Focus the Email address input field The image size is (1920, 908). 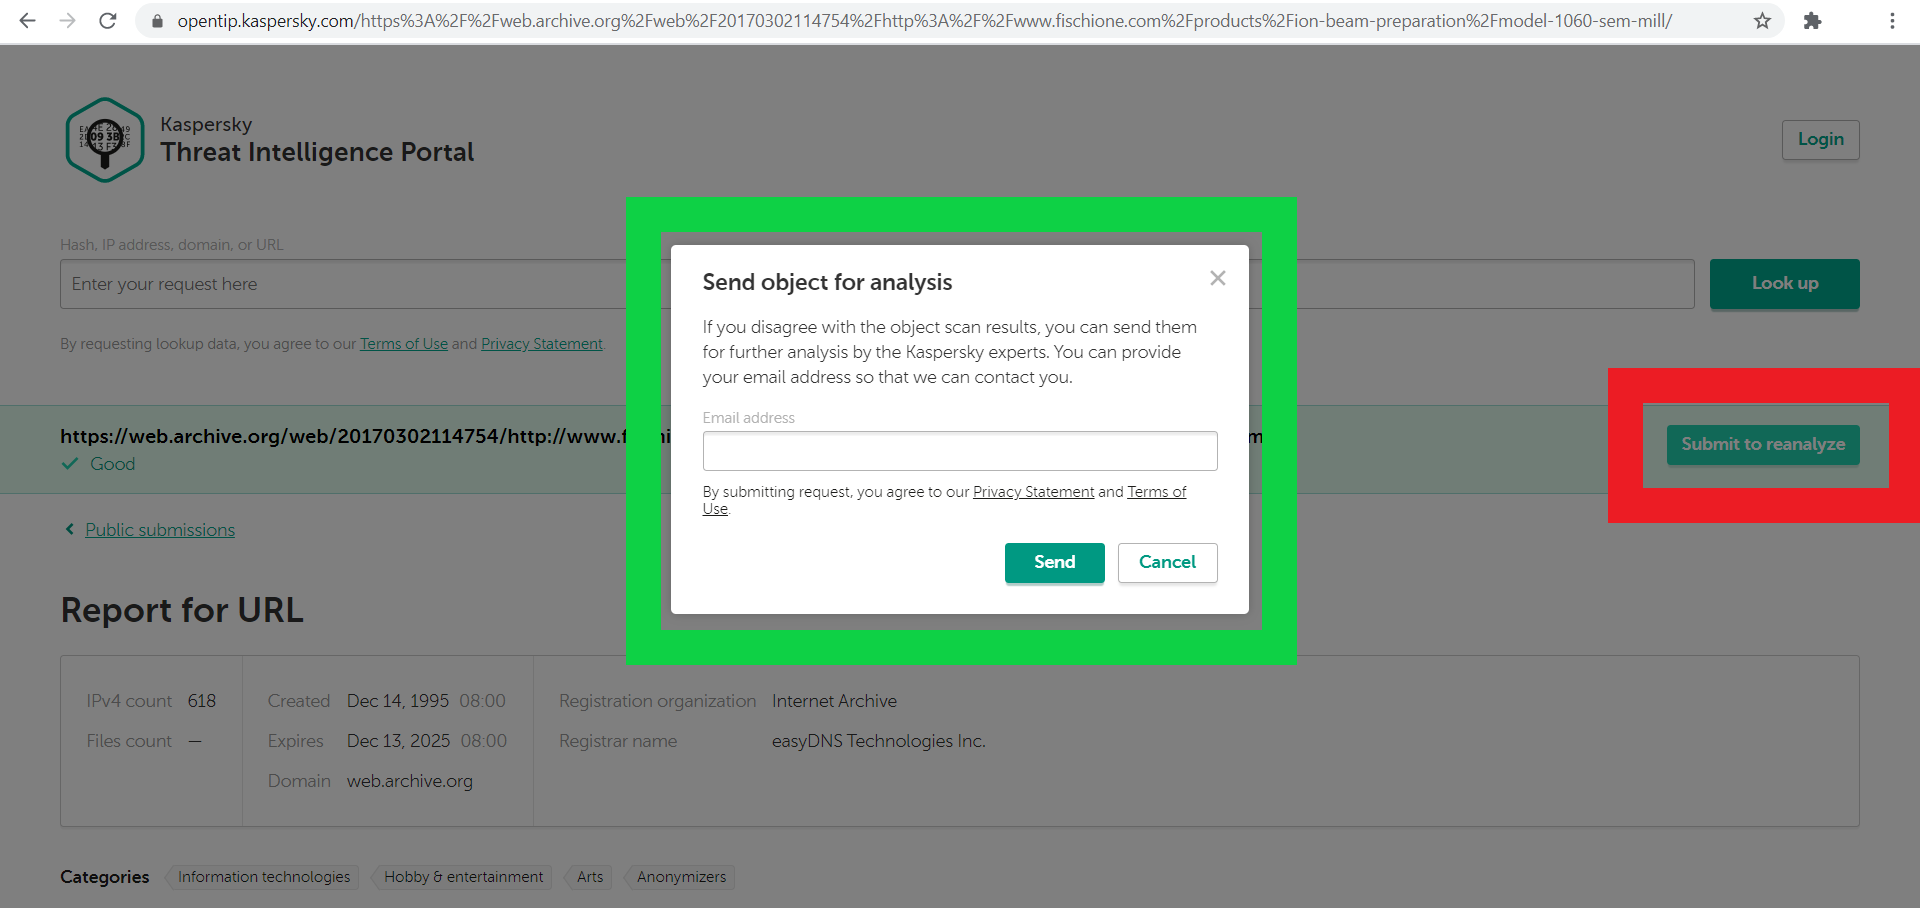tap(960, 451)
